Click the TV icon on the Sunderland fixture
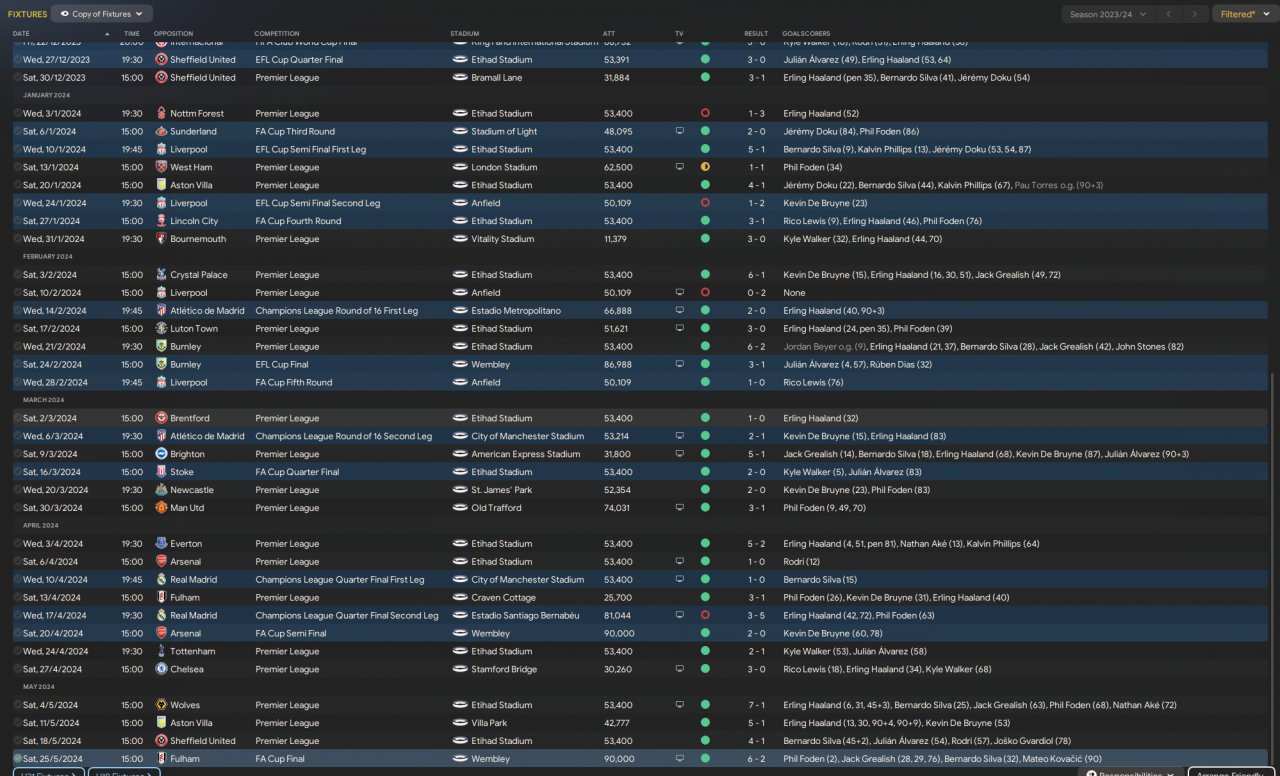 point(680,132)
